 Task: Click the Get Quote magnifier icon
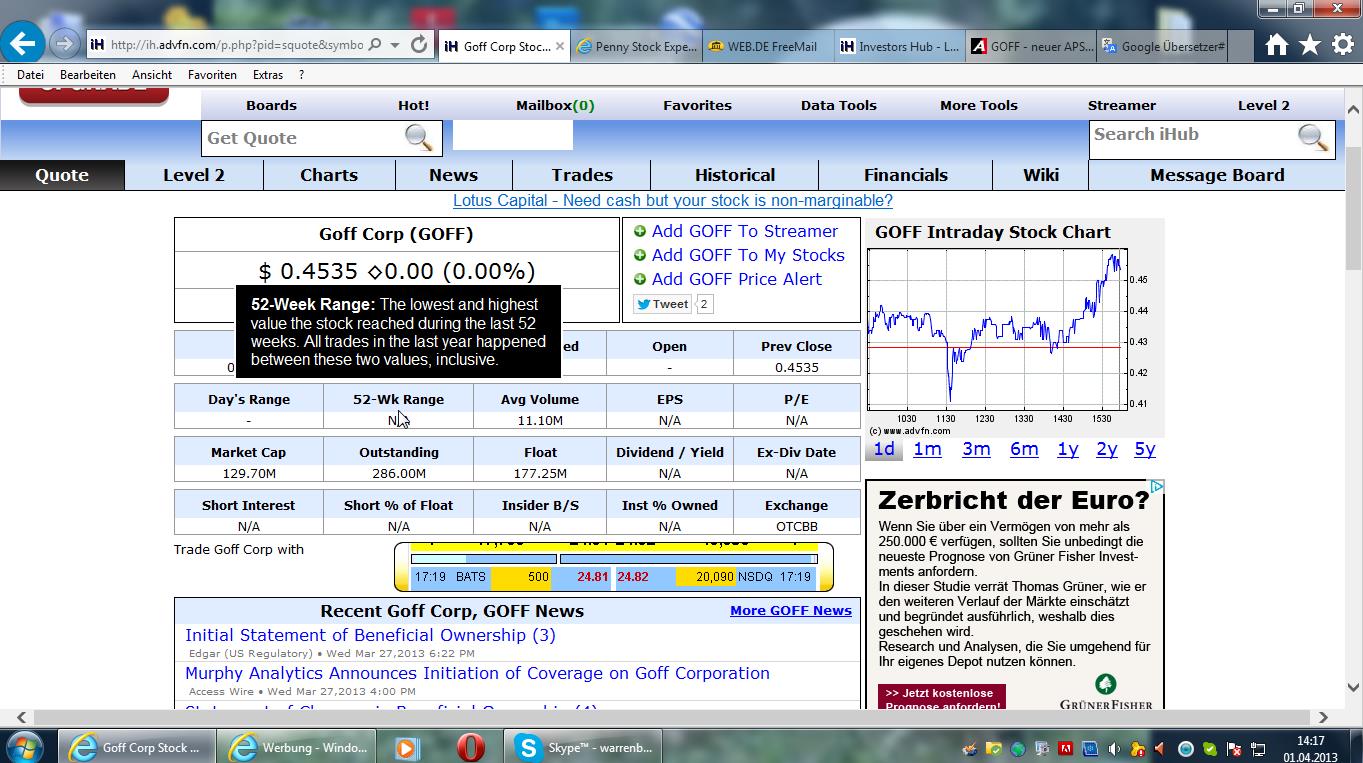[419, 138]
